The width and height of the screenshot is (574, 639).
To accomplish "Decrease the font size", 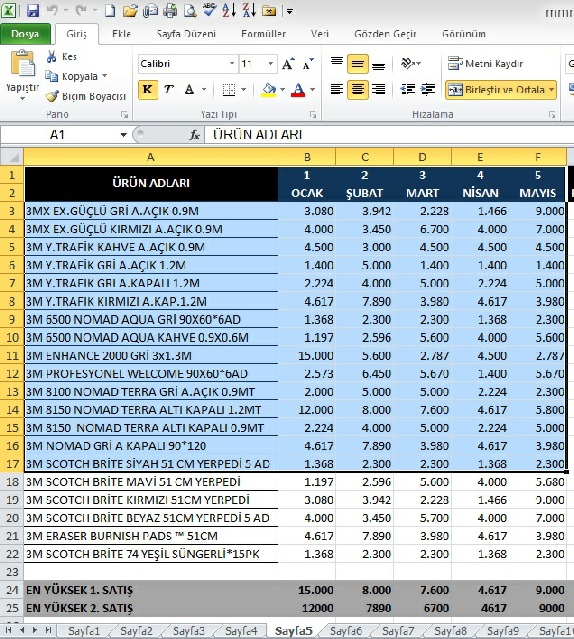I will point(308,64).
